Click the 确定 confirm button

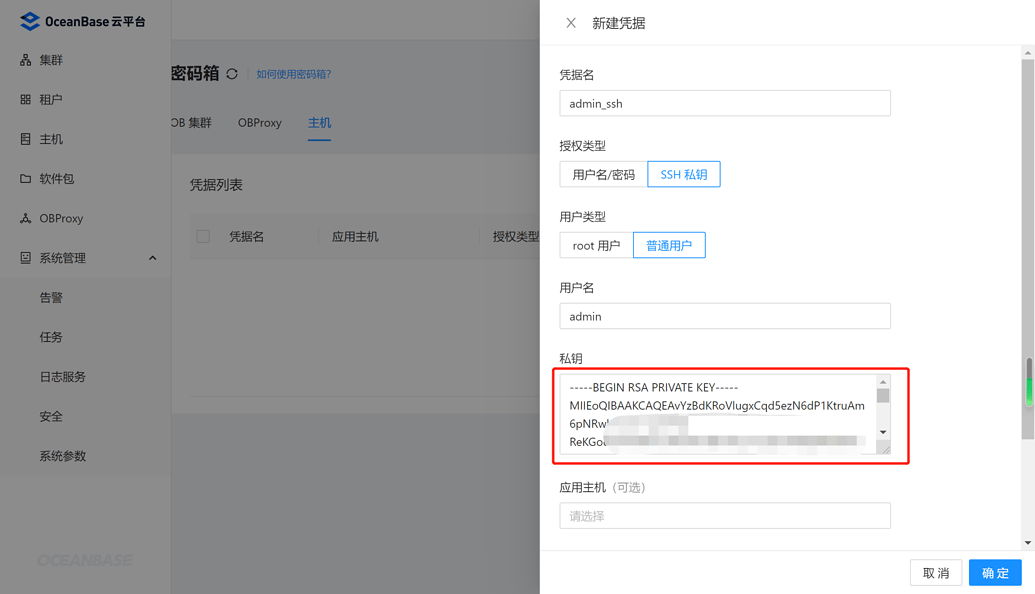tap(995, 572)
